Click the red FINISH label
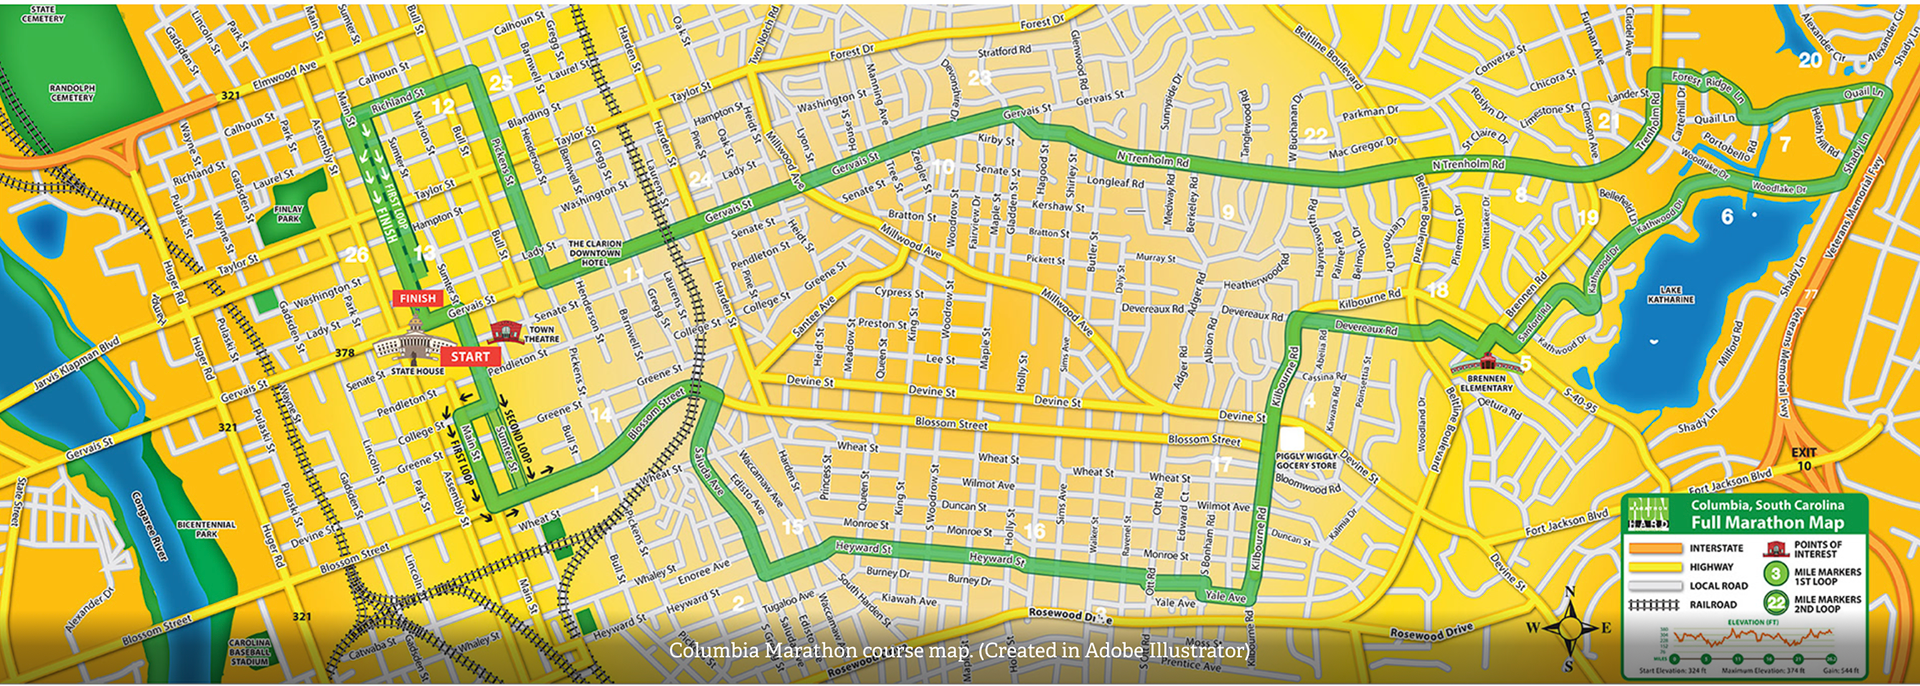 pos(418,298)
